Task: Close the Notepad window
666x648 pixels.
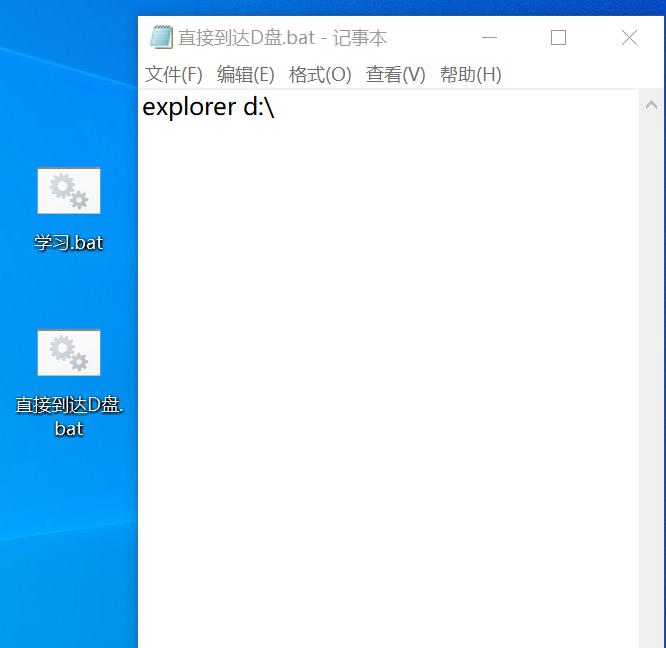Action: point(629,37)
